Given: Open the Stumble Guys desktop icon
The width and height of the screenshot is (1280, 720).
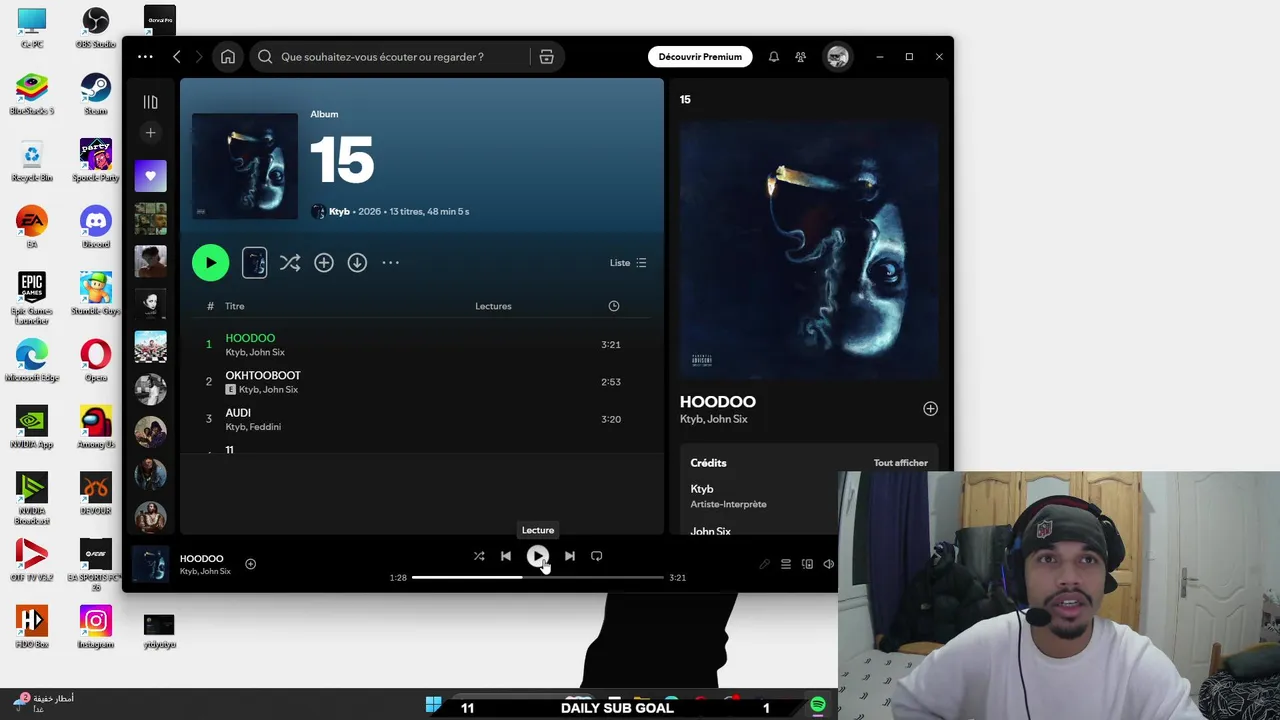Looking at the screenshot, I should point(96,294).
